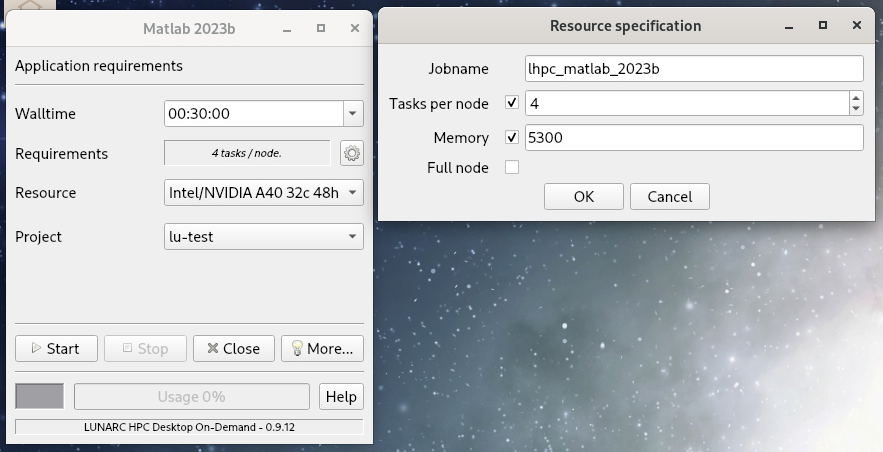Image resolution: width=883 pixels, height=452 pixels.
Task: Increase Tasks per node with up arrow
Action: pyautogui.click(x=856, y=98)
